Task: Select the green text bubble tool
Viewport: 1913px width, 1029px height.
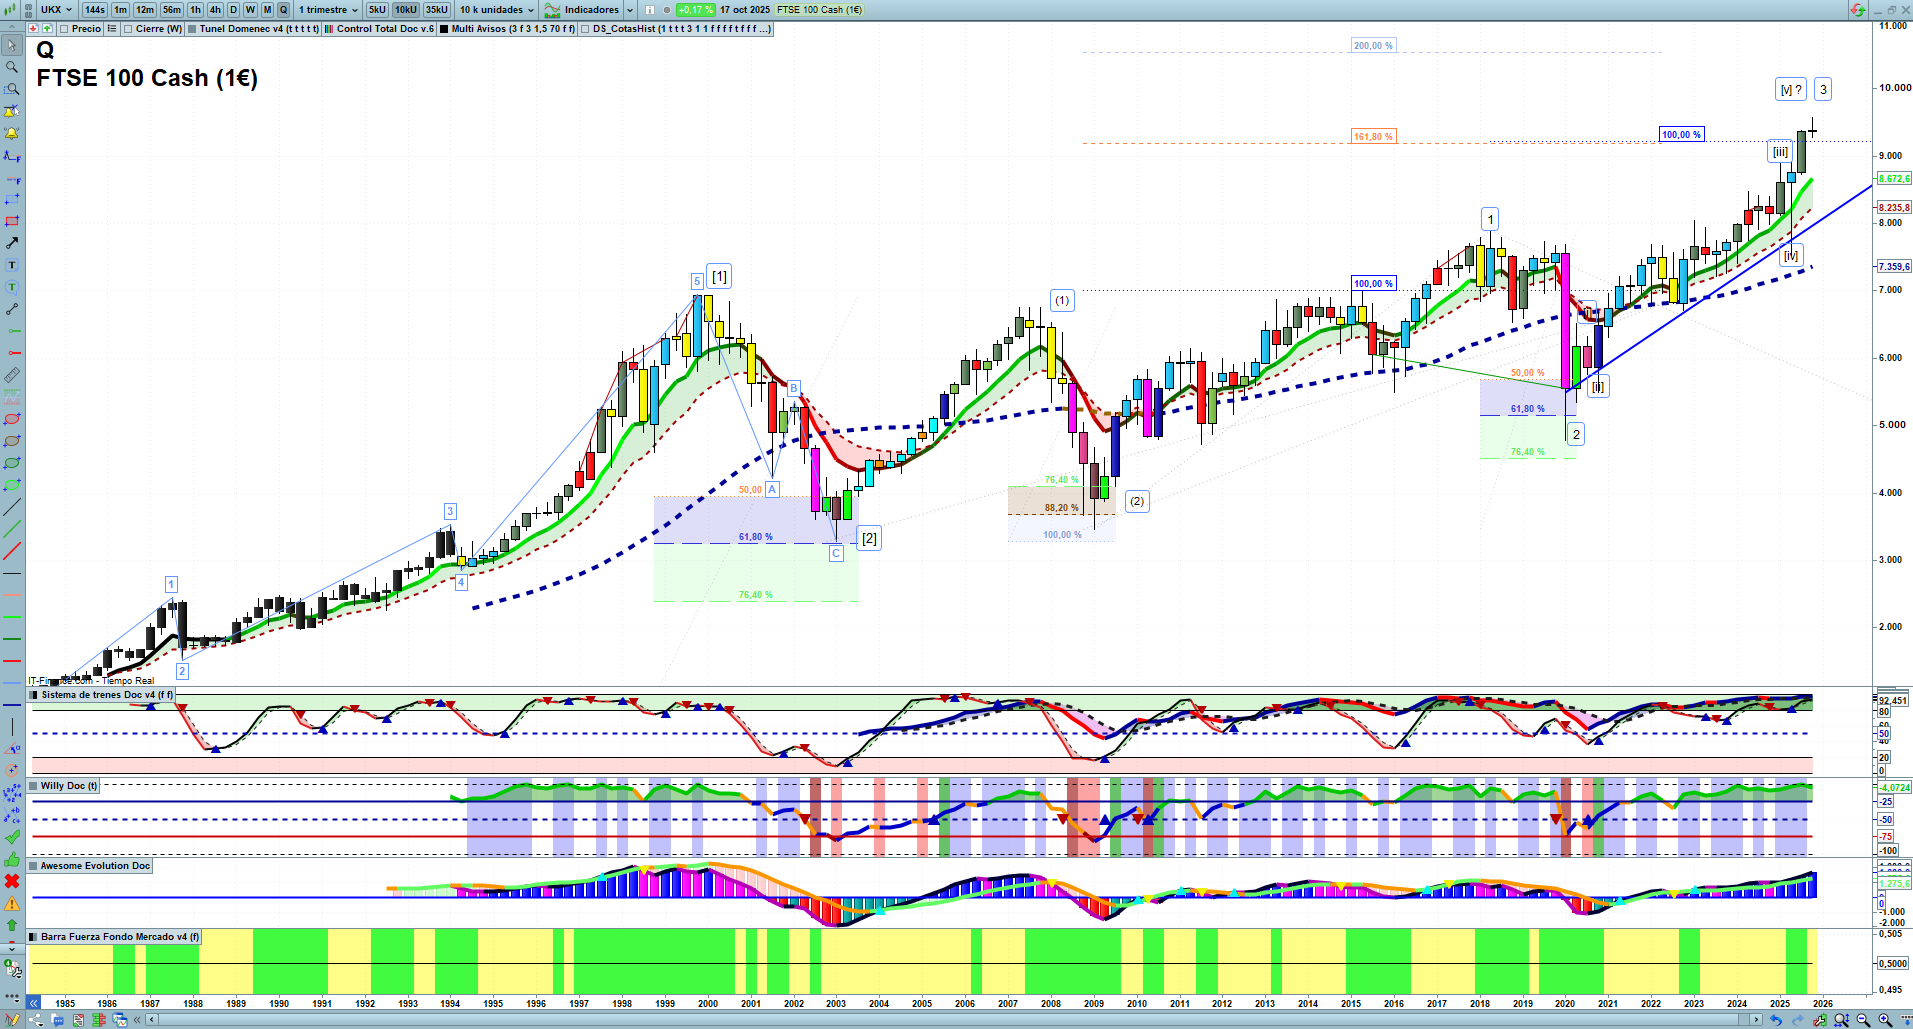Action: 12,287
